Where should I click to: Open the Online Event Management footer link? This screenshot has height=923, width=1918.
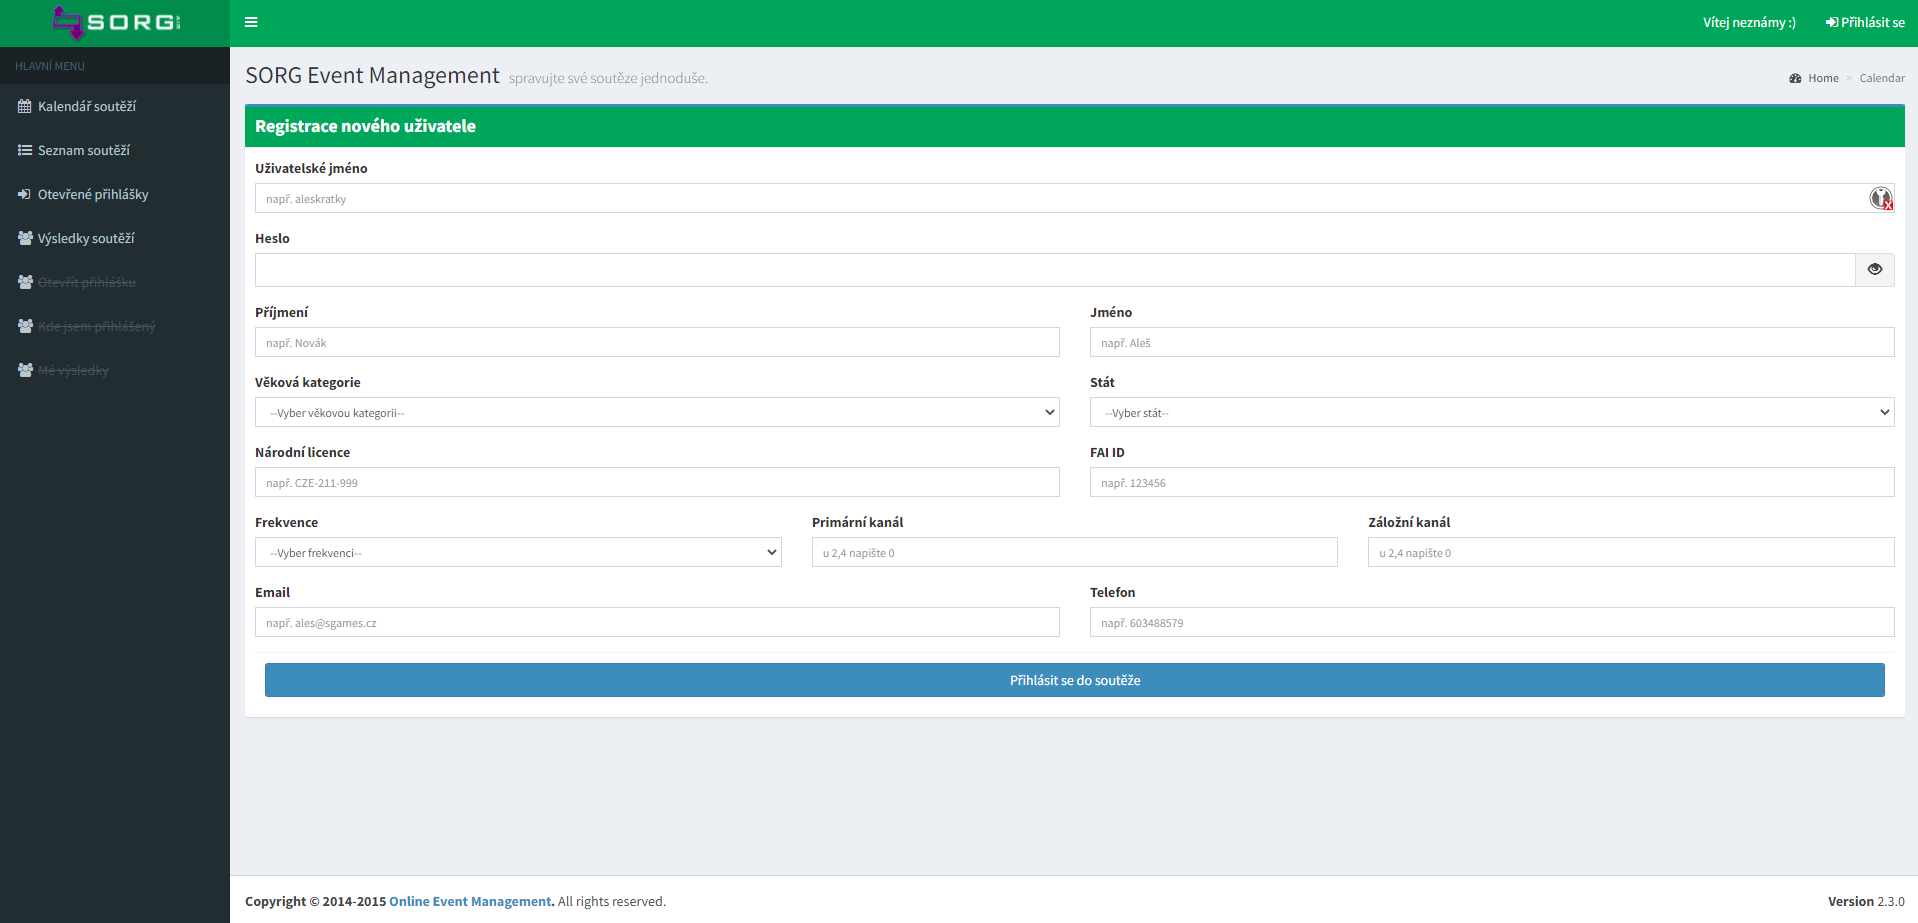tap(470, 901)
